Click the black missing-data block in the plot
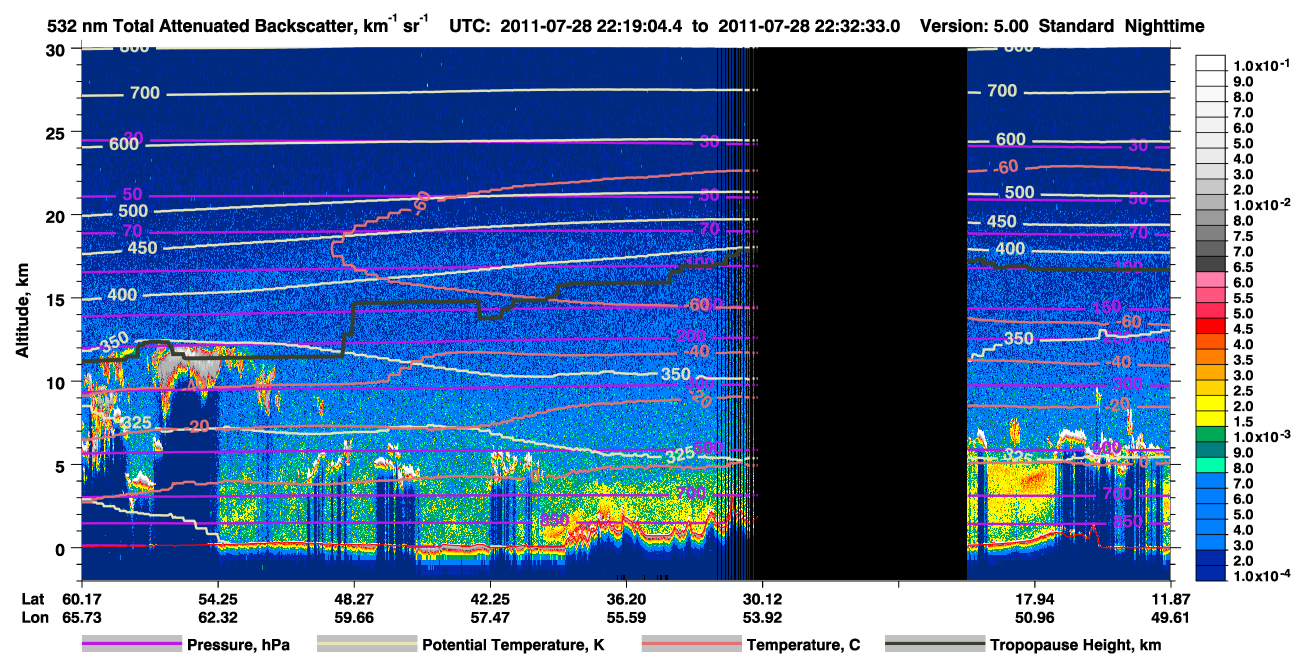 [860, 313]
